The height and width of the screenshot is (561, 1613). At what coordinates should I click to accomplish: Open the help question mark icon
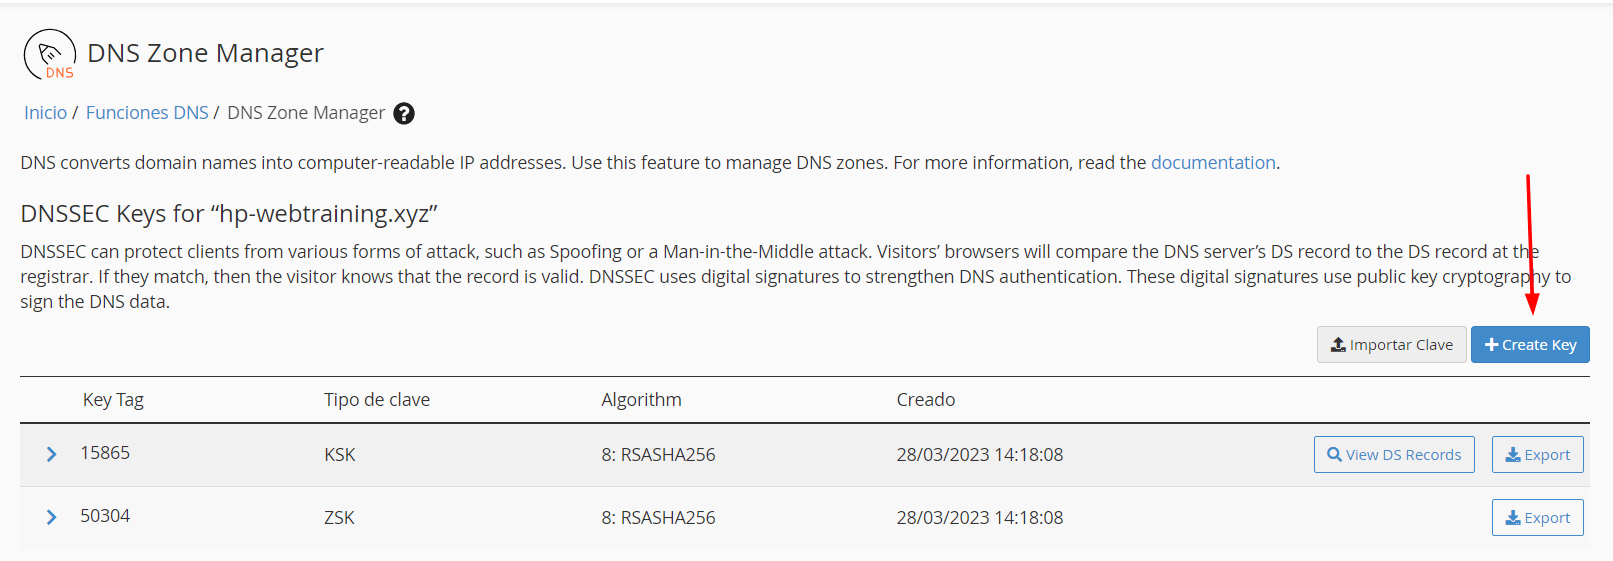(404, 114)
